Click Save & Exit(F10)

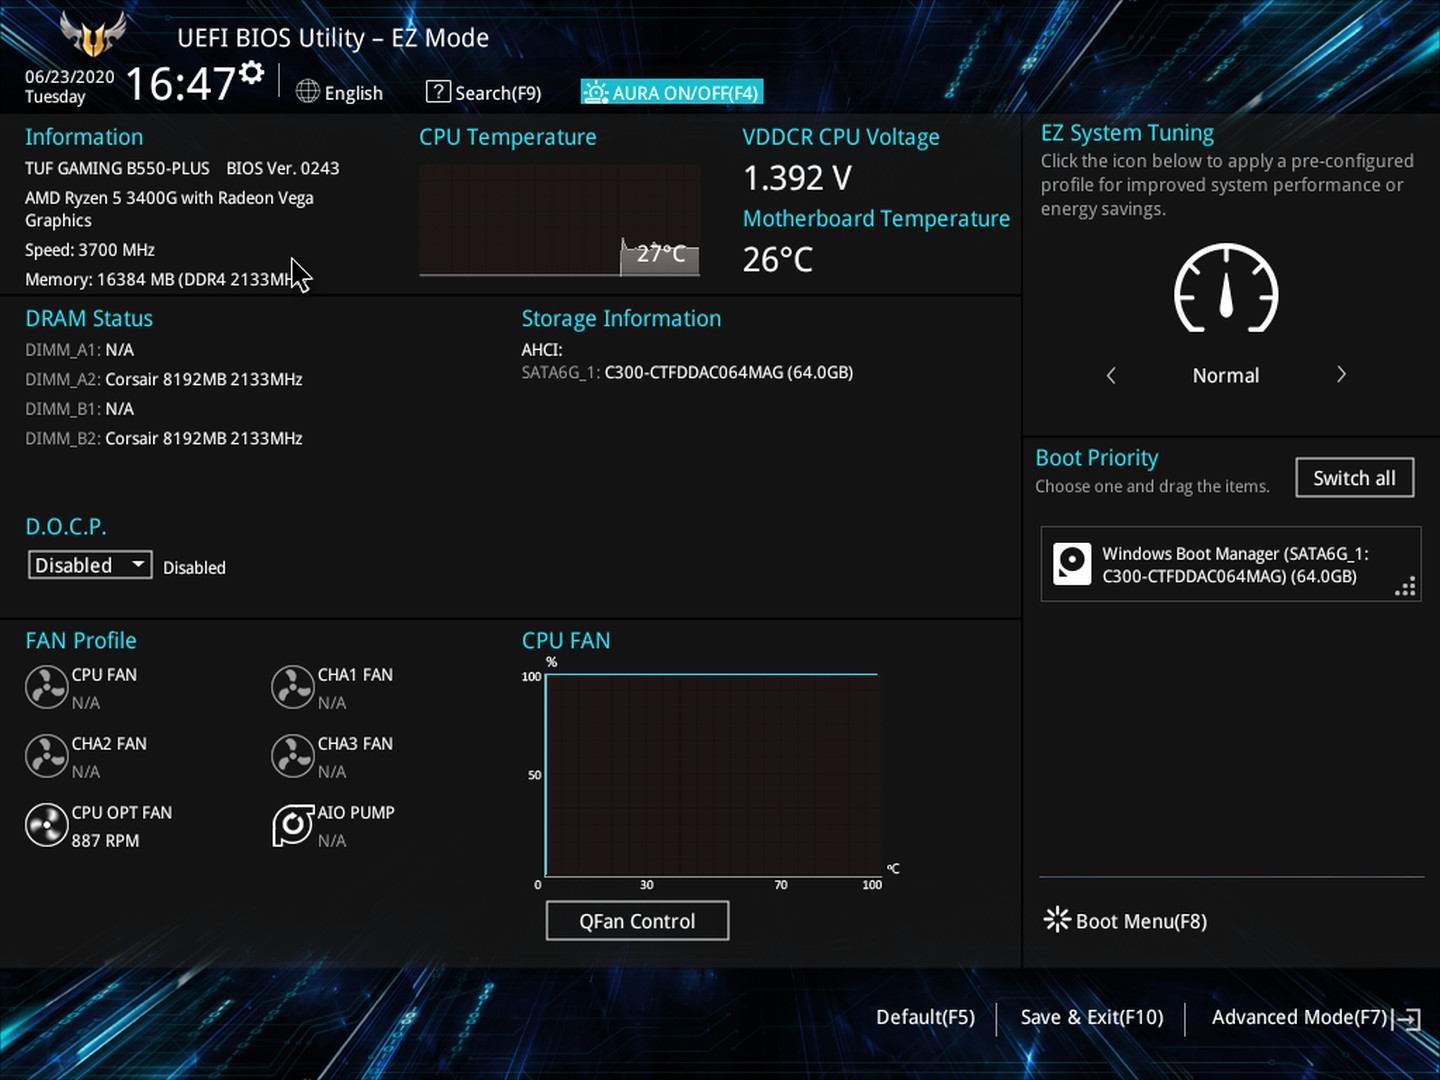point(1092,1017)
